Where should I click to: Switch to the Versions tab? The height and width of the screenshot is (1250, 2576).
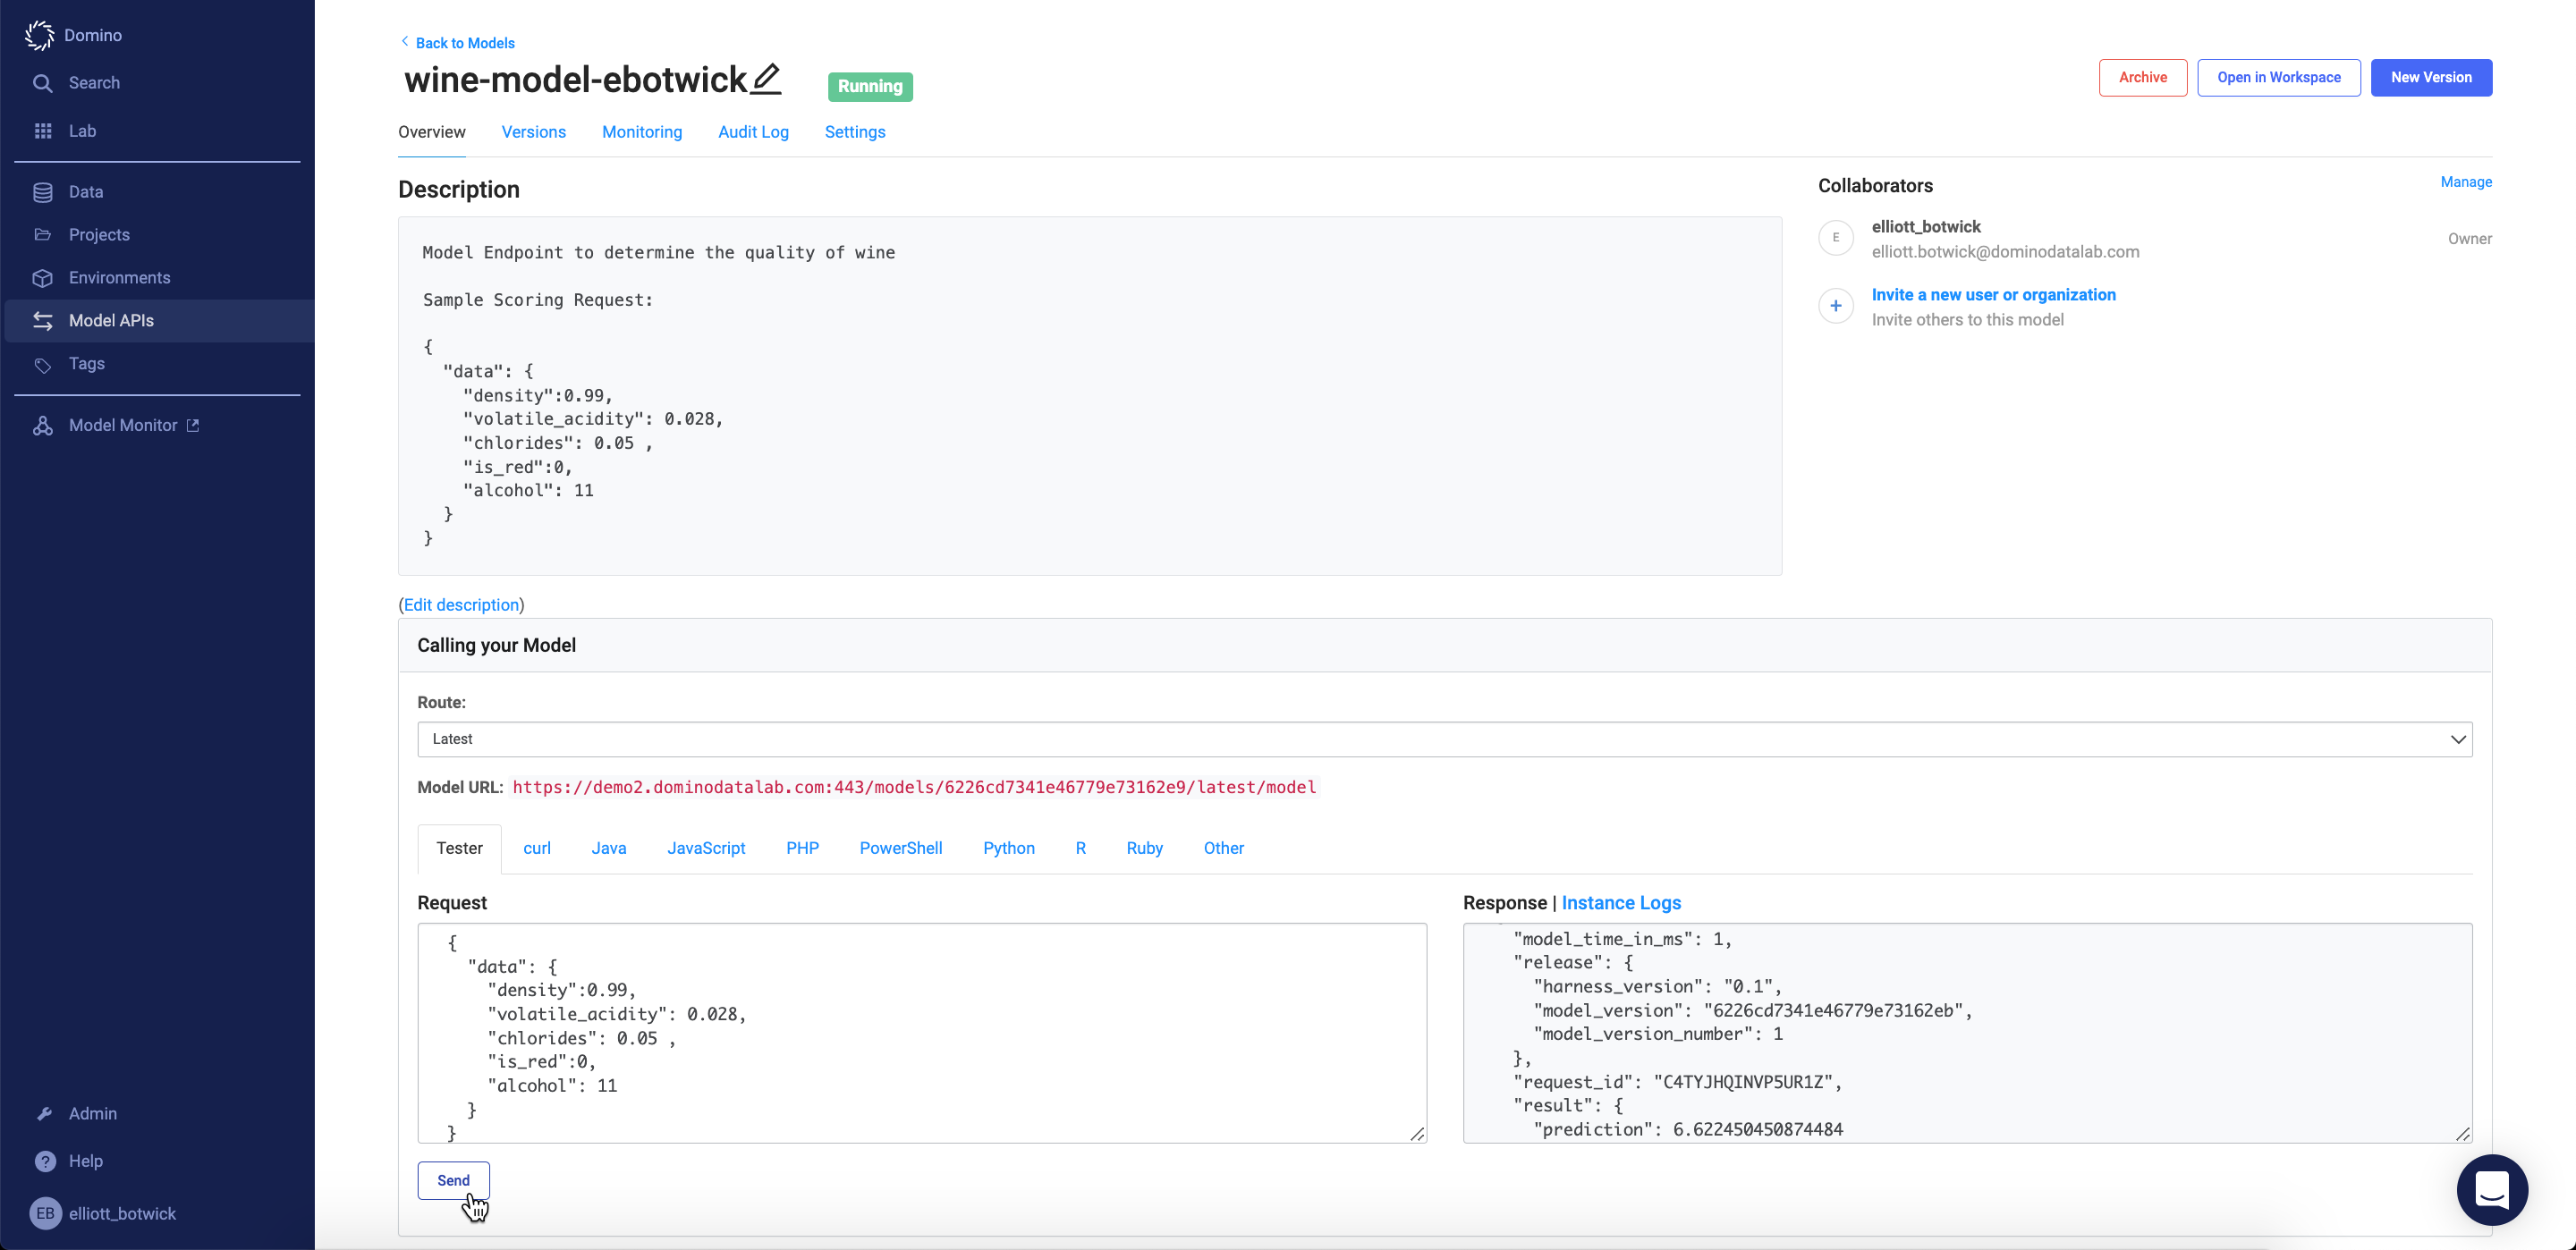click(533, 132)
